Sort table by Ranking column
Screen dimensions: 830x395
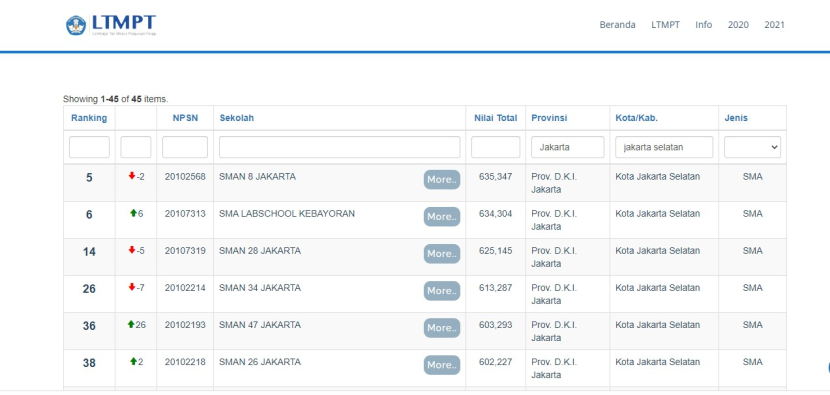pyautogui.click(x=89, y=118)
